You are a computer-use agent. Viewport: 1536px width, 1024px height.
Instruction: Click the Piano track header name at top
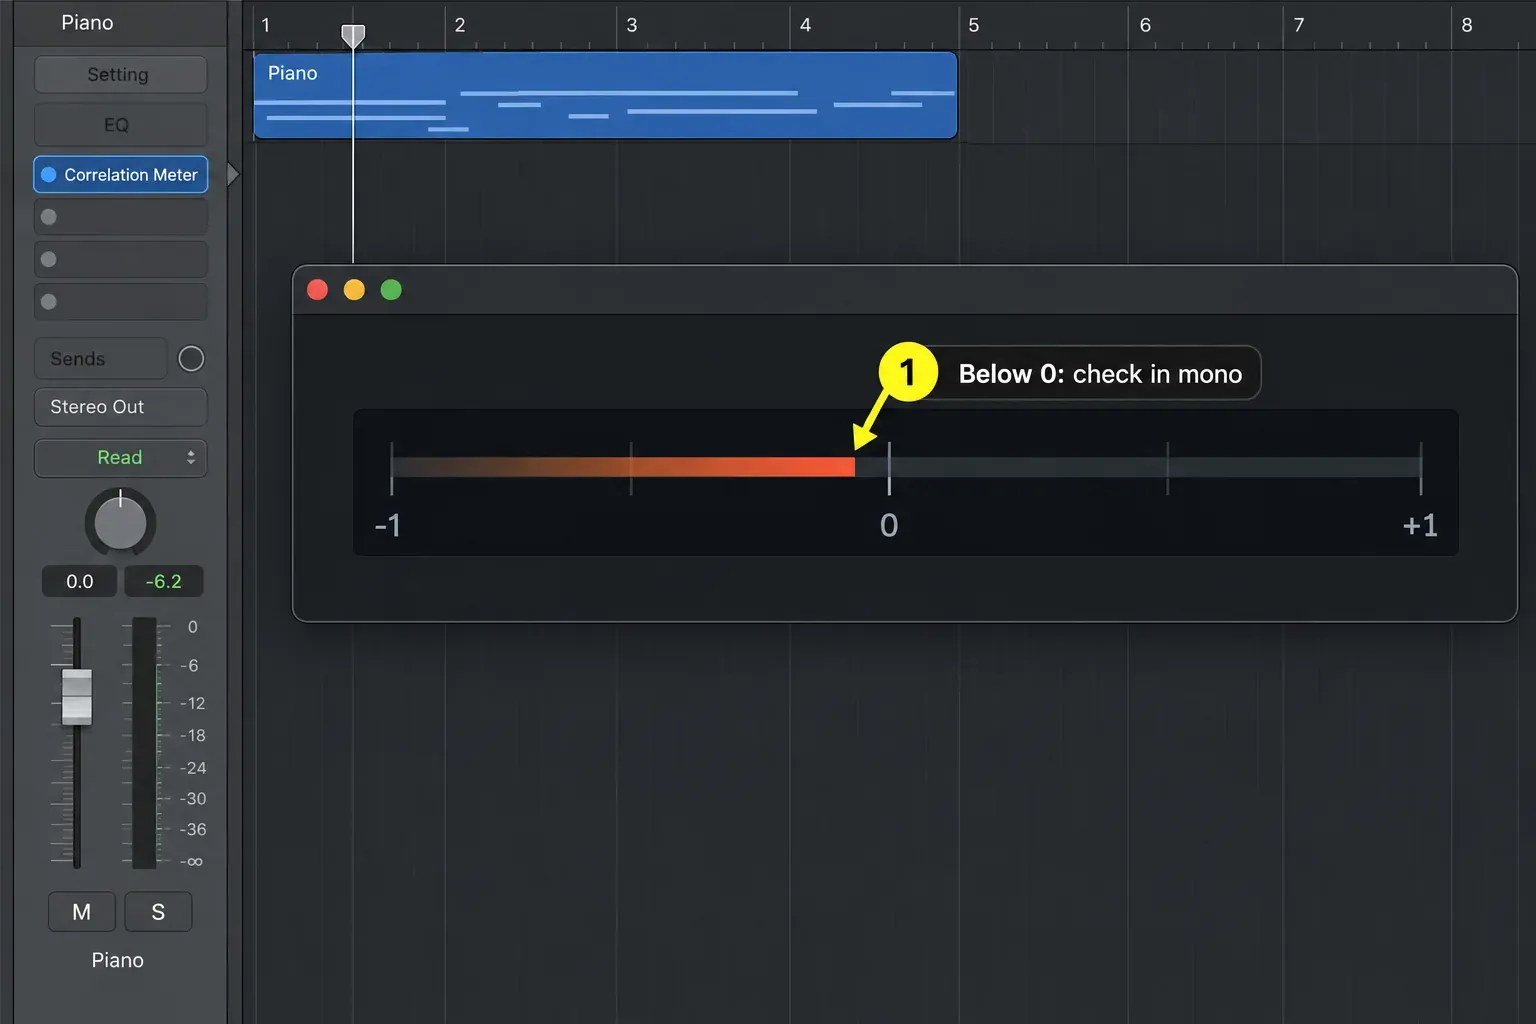88,23
